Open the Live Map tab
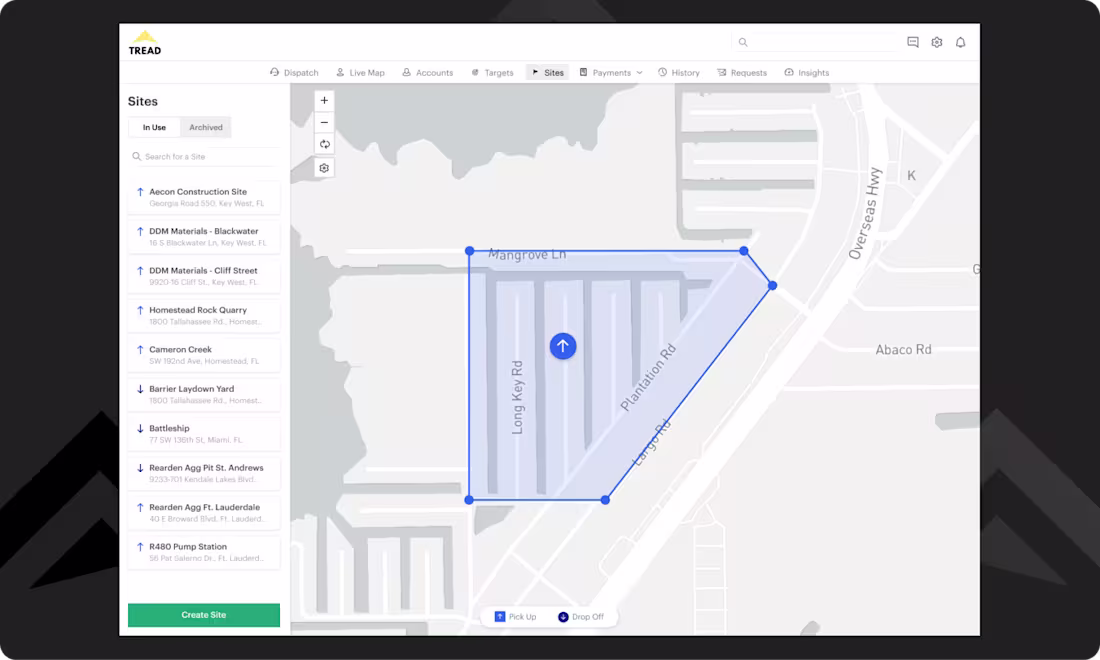1100x660 pixels. 360,72
